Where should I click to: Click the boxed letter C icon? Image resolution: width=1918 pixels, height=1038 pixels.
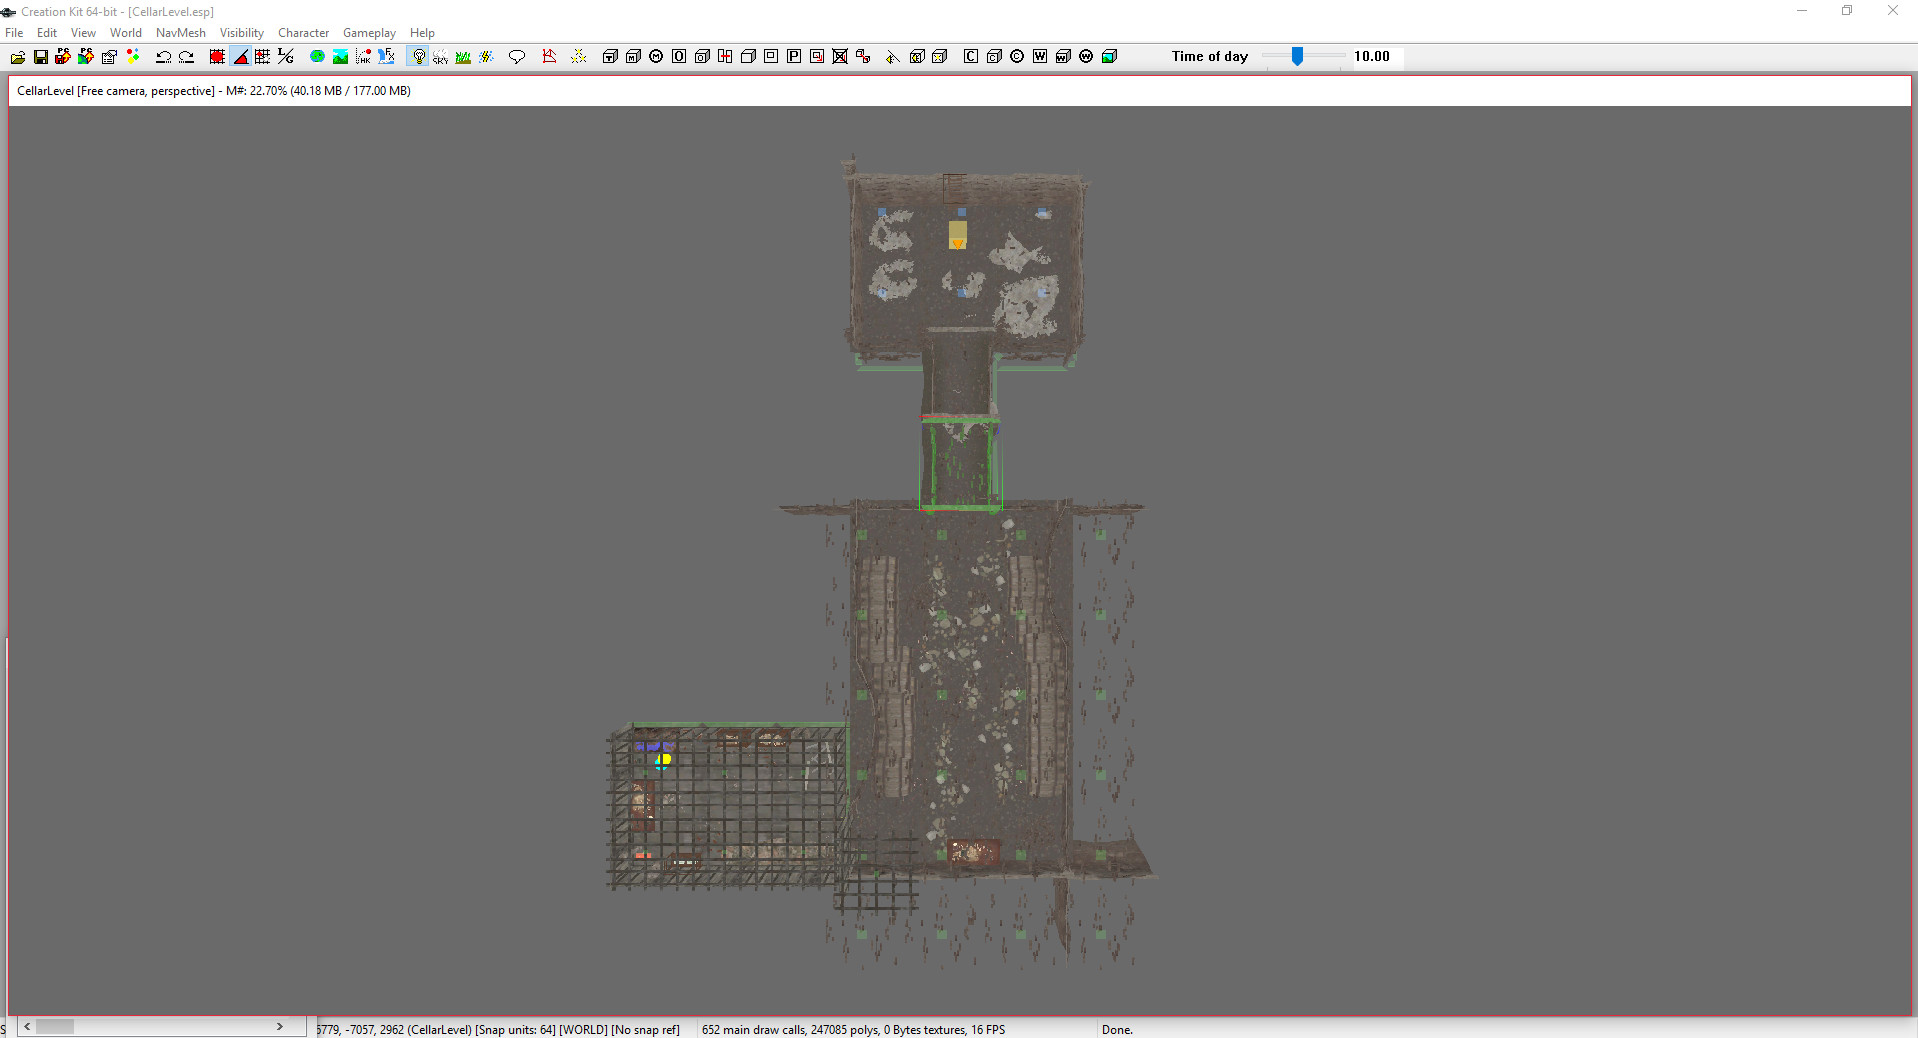click(971, 57)
